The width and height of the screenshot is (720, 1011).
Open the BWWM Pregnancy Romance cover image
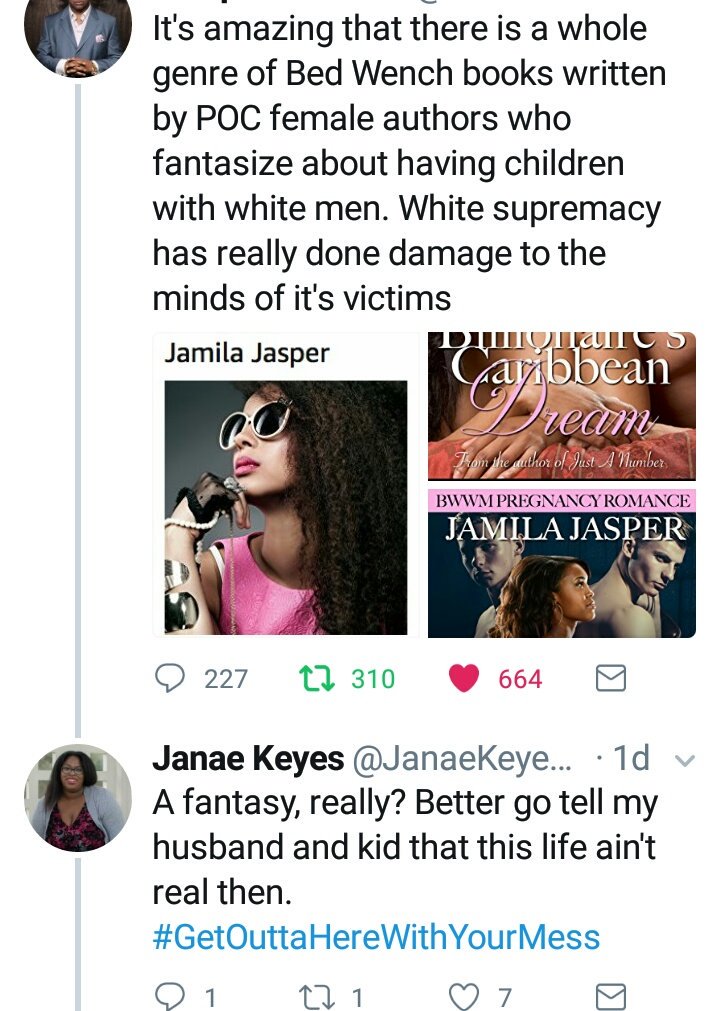[561, 564]
